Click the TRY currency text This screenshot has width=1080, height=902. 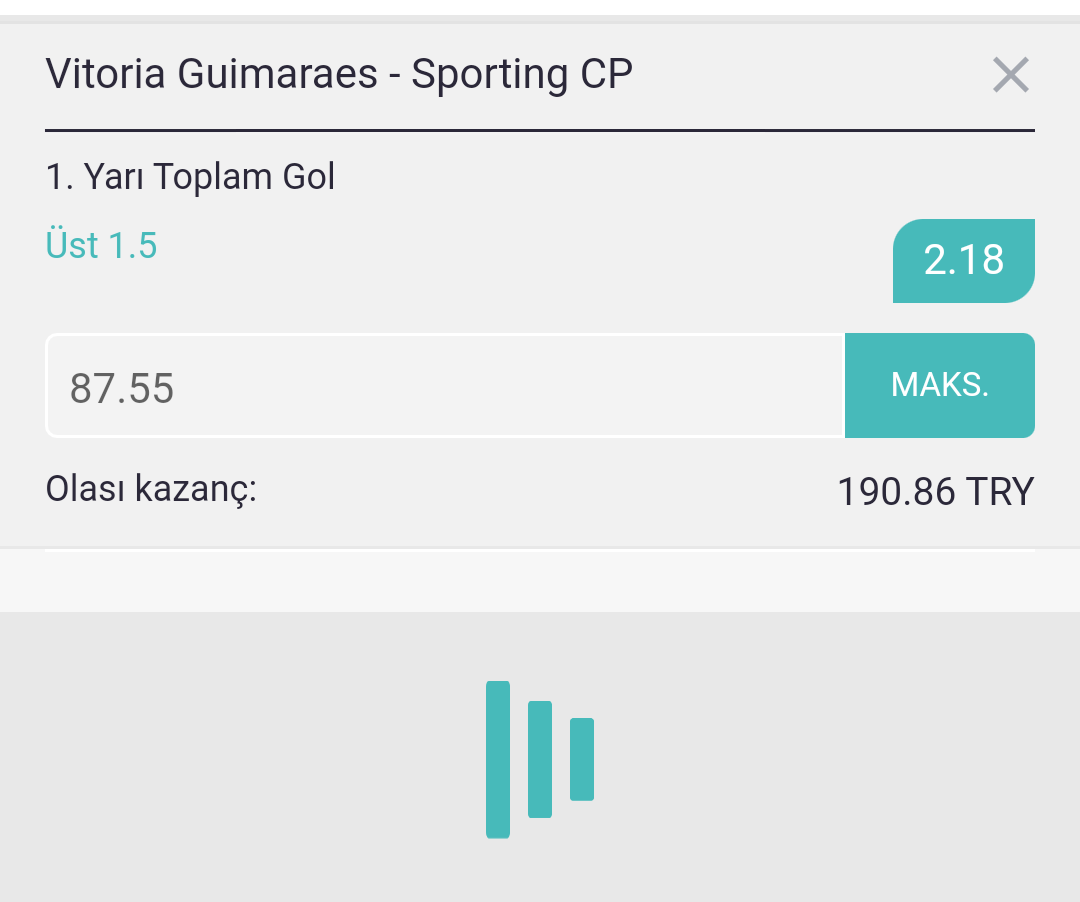coord(1000,492)
